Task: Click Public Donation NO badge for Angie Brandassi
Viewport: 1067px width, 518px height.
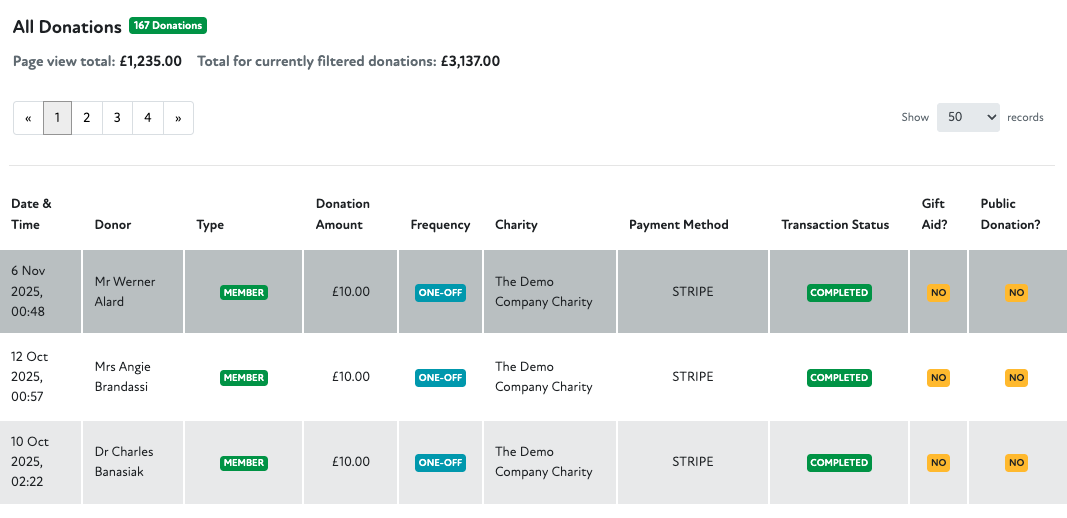Action: point(1016,378)
